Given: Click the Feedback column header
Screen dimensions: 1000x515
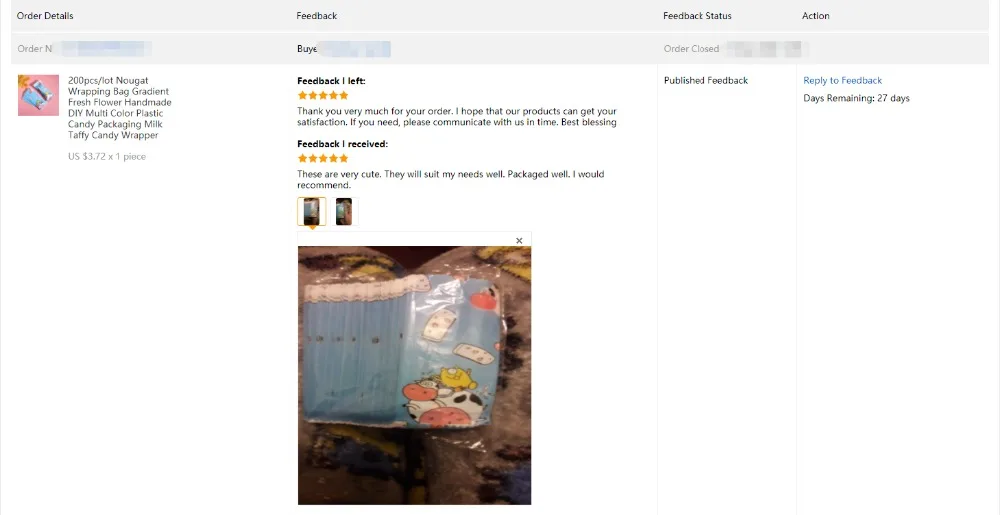Looking at the screenshot, I should (317, 15).
